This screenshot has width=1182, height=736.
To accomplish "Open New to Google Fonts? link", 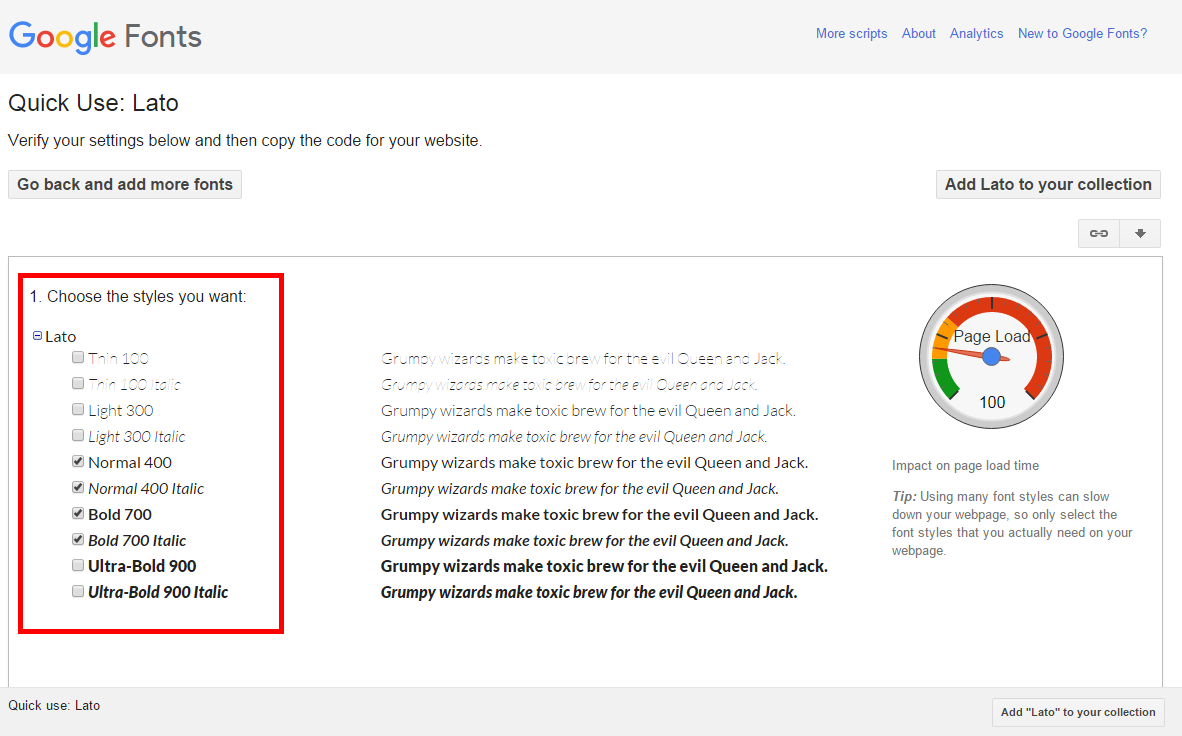I will tap(1082, 33).
